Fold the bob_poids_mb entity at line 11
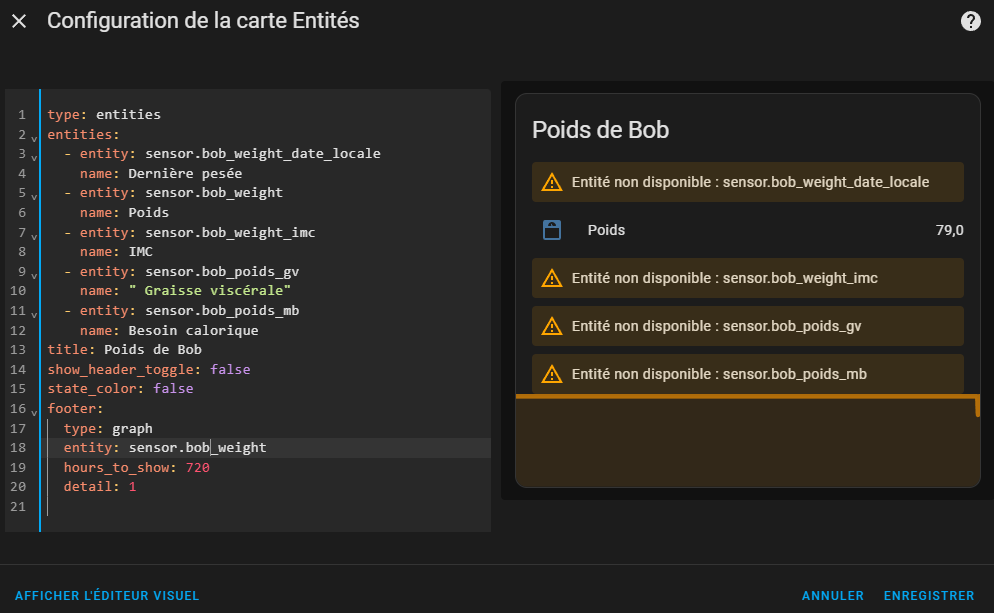The image size is (994, 613). (x=34, y=314)
